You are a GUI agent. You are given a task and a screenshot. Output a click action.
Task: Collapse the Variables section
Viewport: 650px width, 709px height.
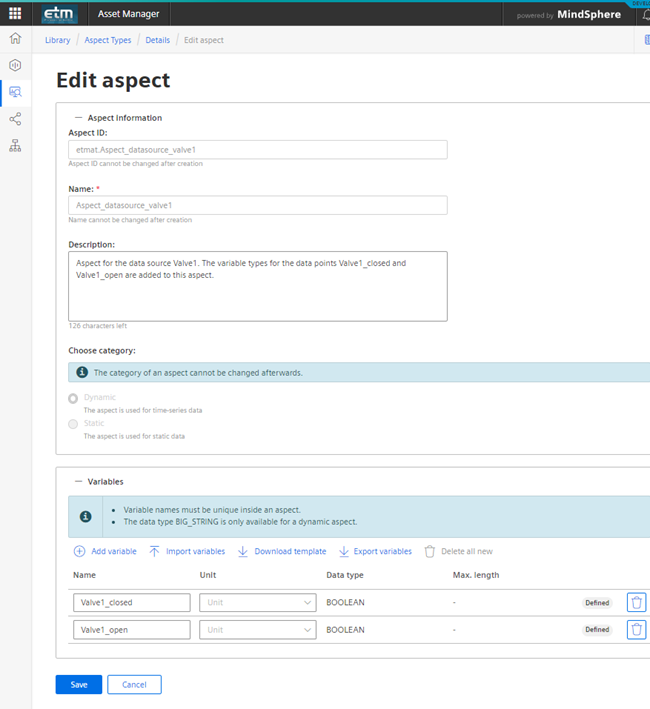[x=79, y=481]
